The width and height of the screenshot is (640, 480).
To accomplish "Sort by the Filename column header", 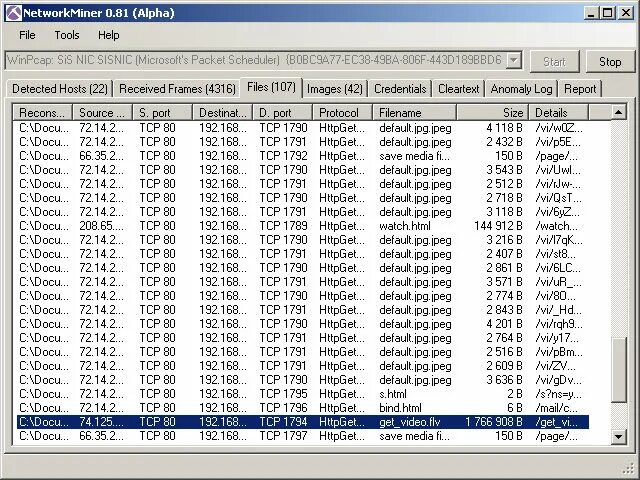I will (x=414, y=112).
